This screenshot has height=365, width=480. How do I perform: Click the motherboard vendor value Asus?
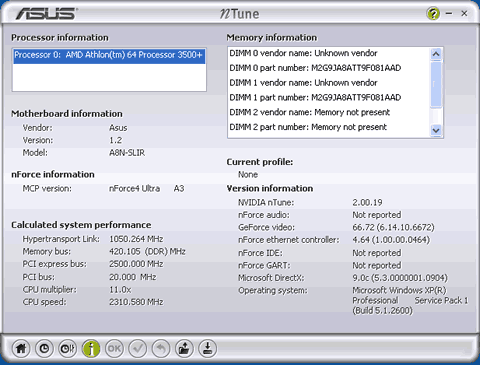(118, 128)
